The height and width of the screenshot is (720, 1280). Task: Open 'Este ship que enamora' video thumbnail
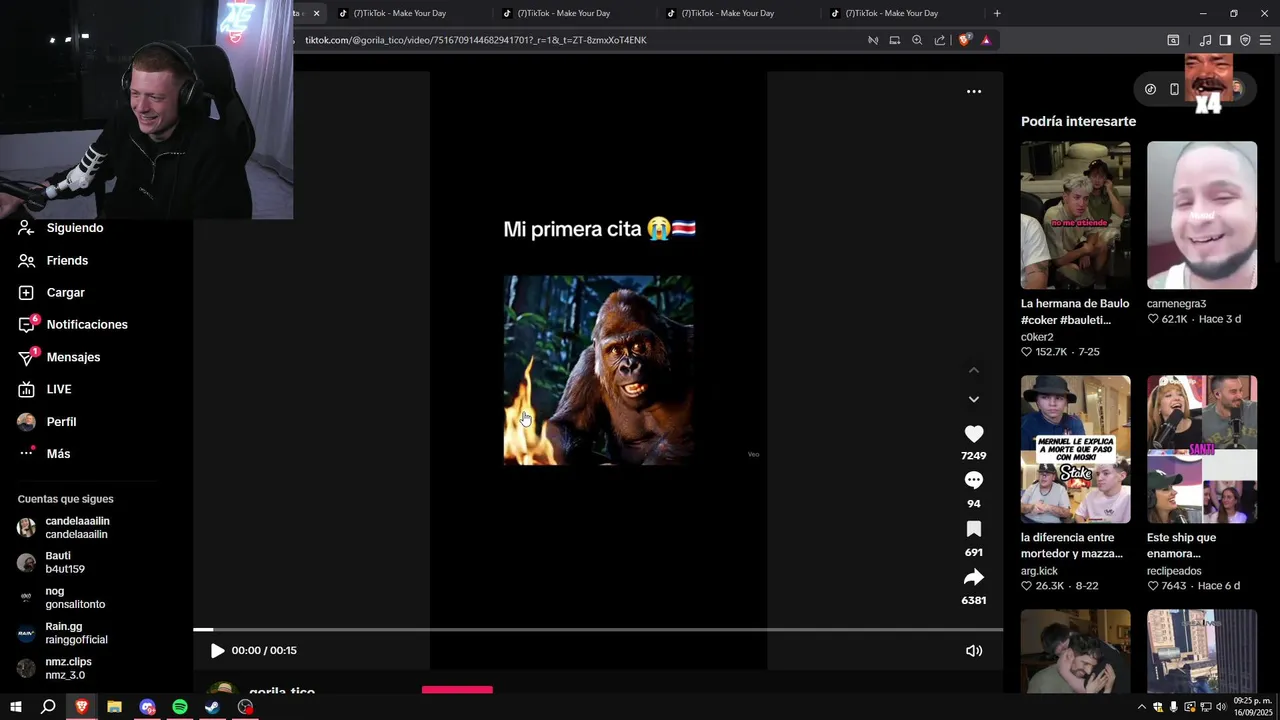1202,449
